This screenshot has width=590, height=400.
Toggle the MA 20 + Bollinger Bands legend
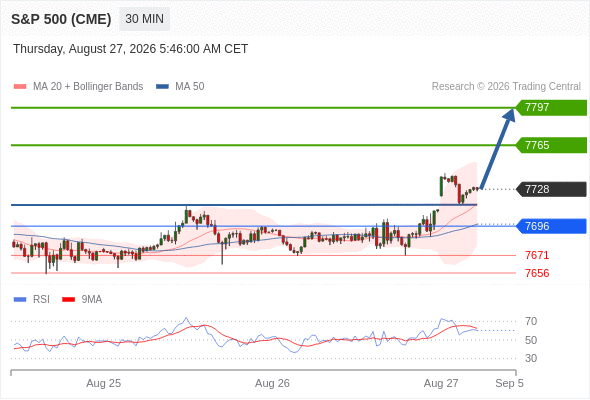pyautogui.click(x=78, y=86)
